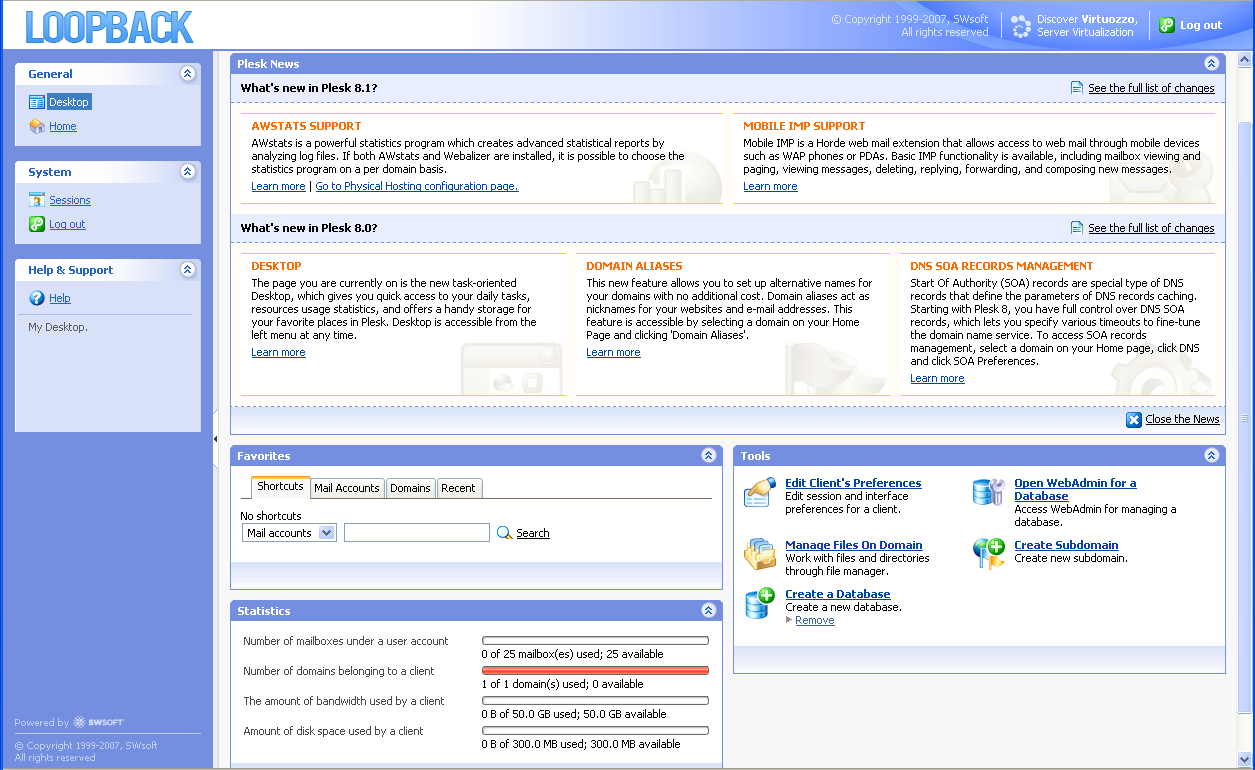Click the Close the News link
Viewport: 1255px width, 770px height.
(1182, 419)
